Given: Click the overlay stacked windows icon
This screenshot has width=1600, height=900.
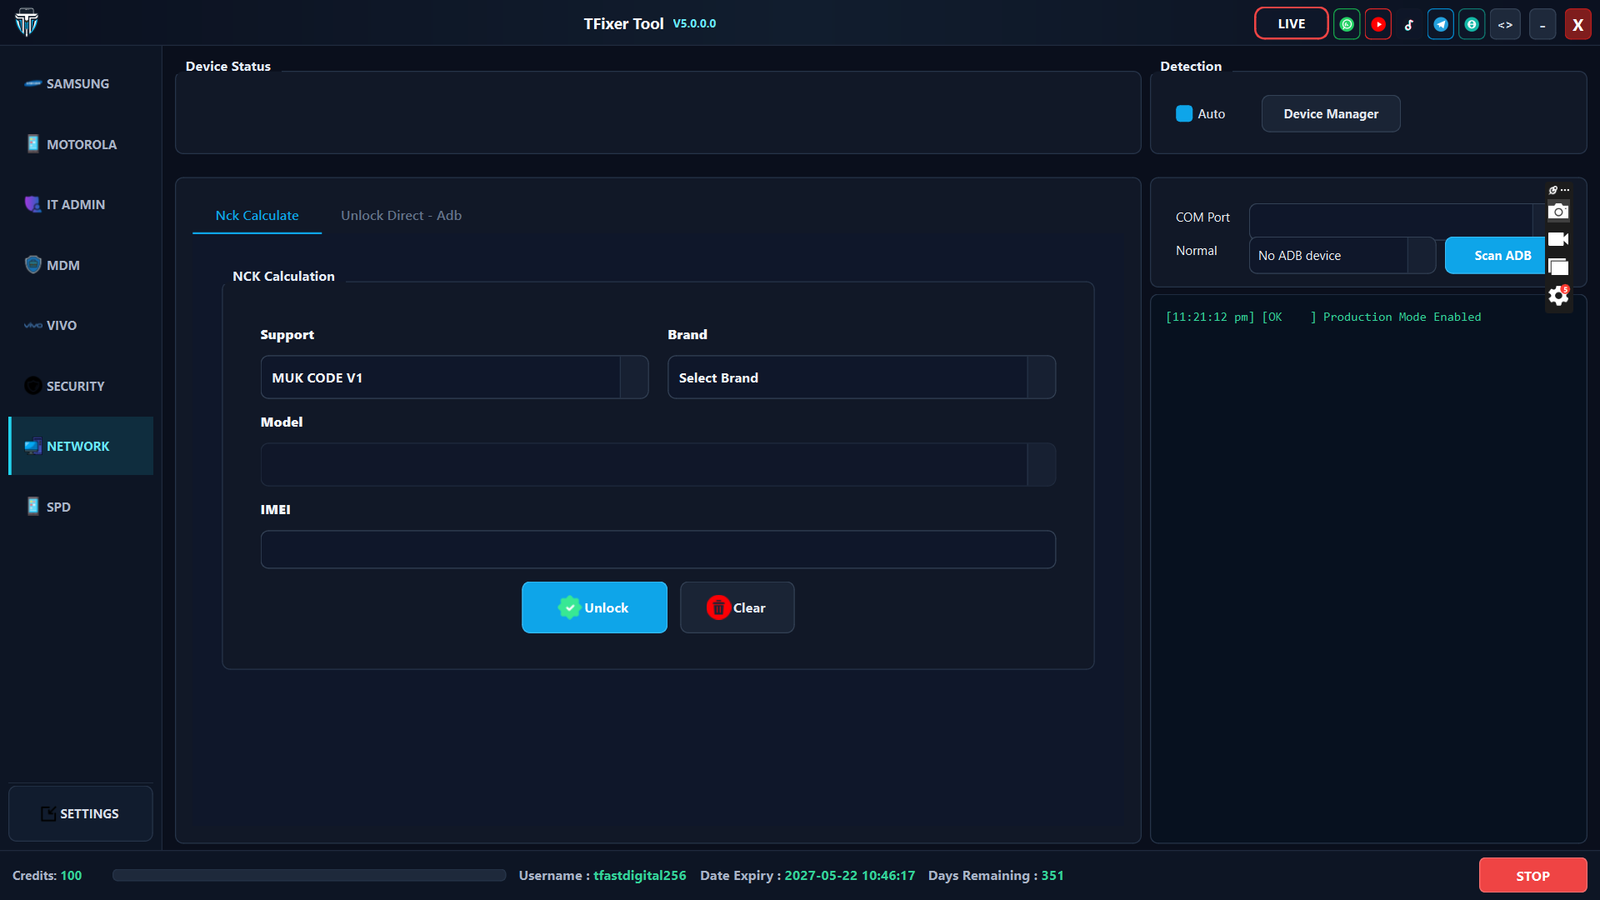Looking at the screenshot, I should (x=1558, y=267).
